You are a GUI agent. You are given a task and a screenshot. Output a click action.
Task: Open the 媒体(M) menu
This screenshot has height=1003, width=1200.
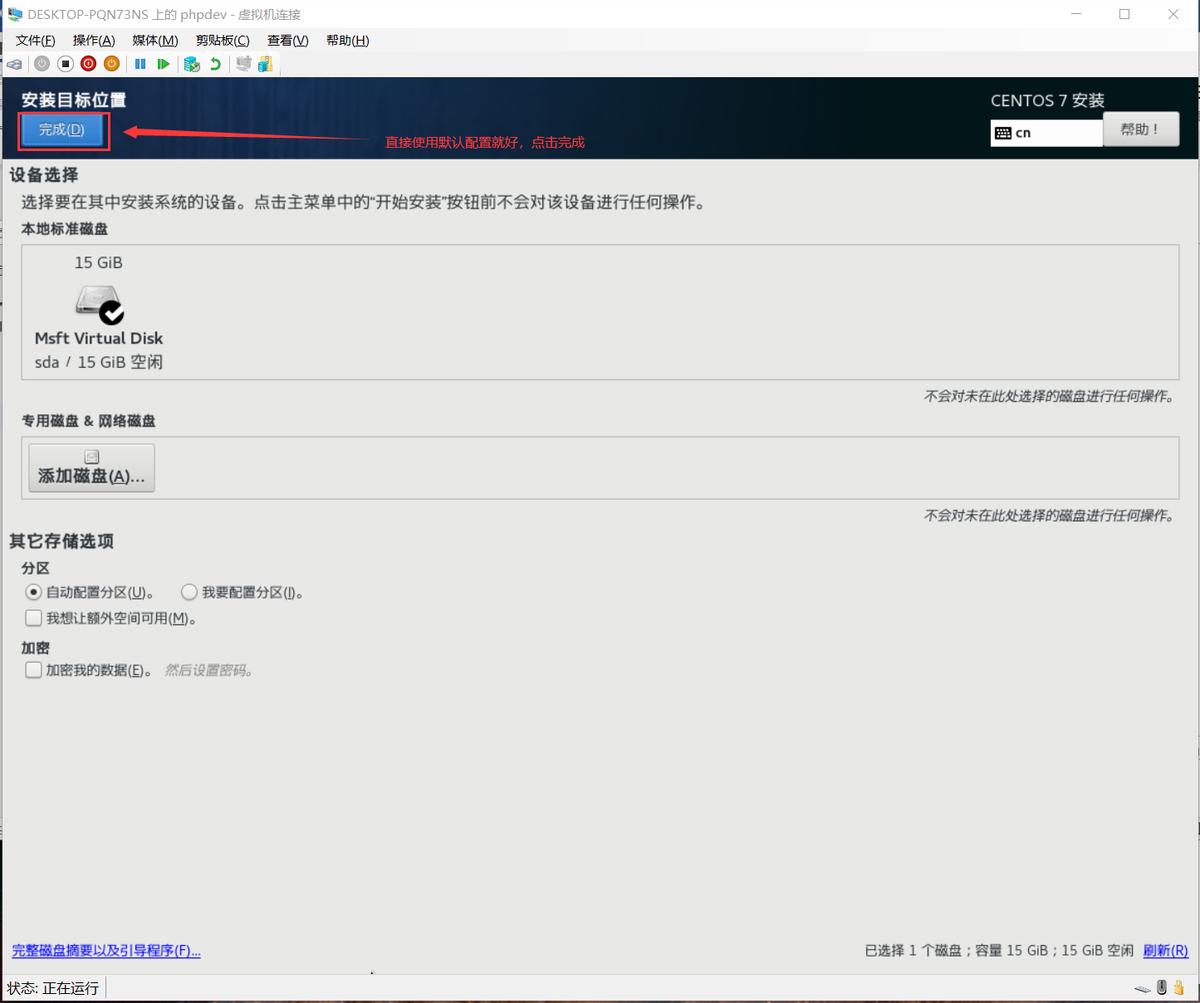click(x=154, y=40)
